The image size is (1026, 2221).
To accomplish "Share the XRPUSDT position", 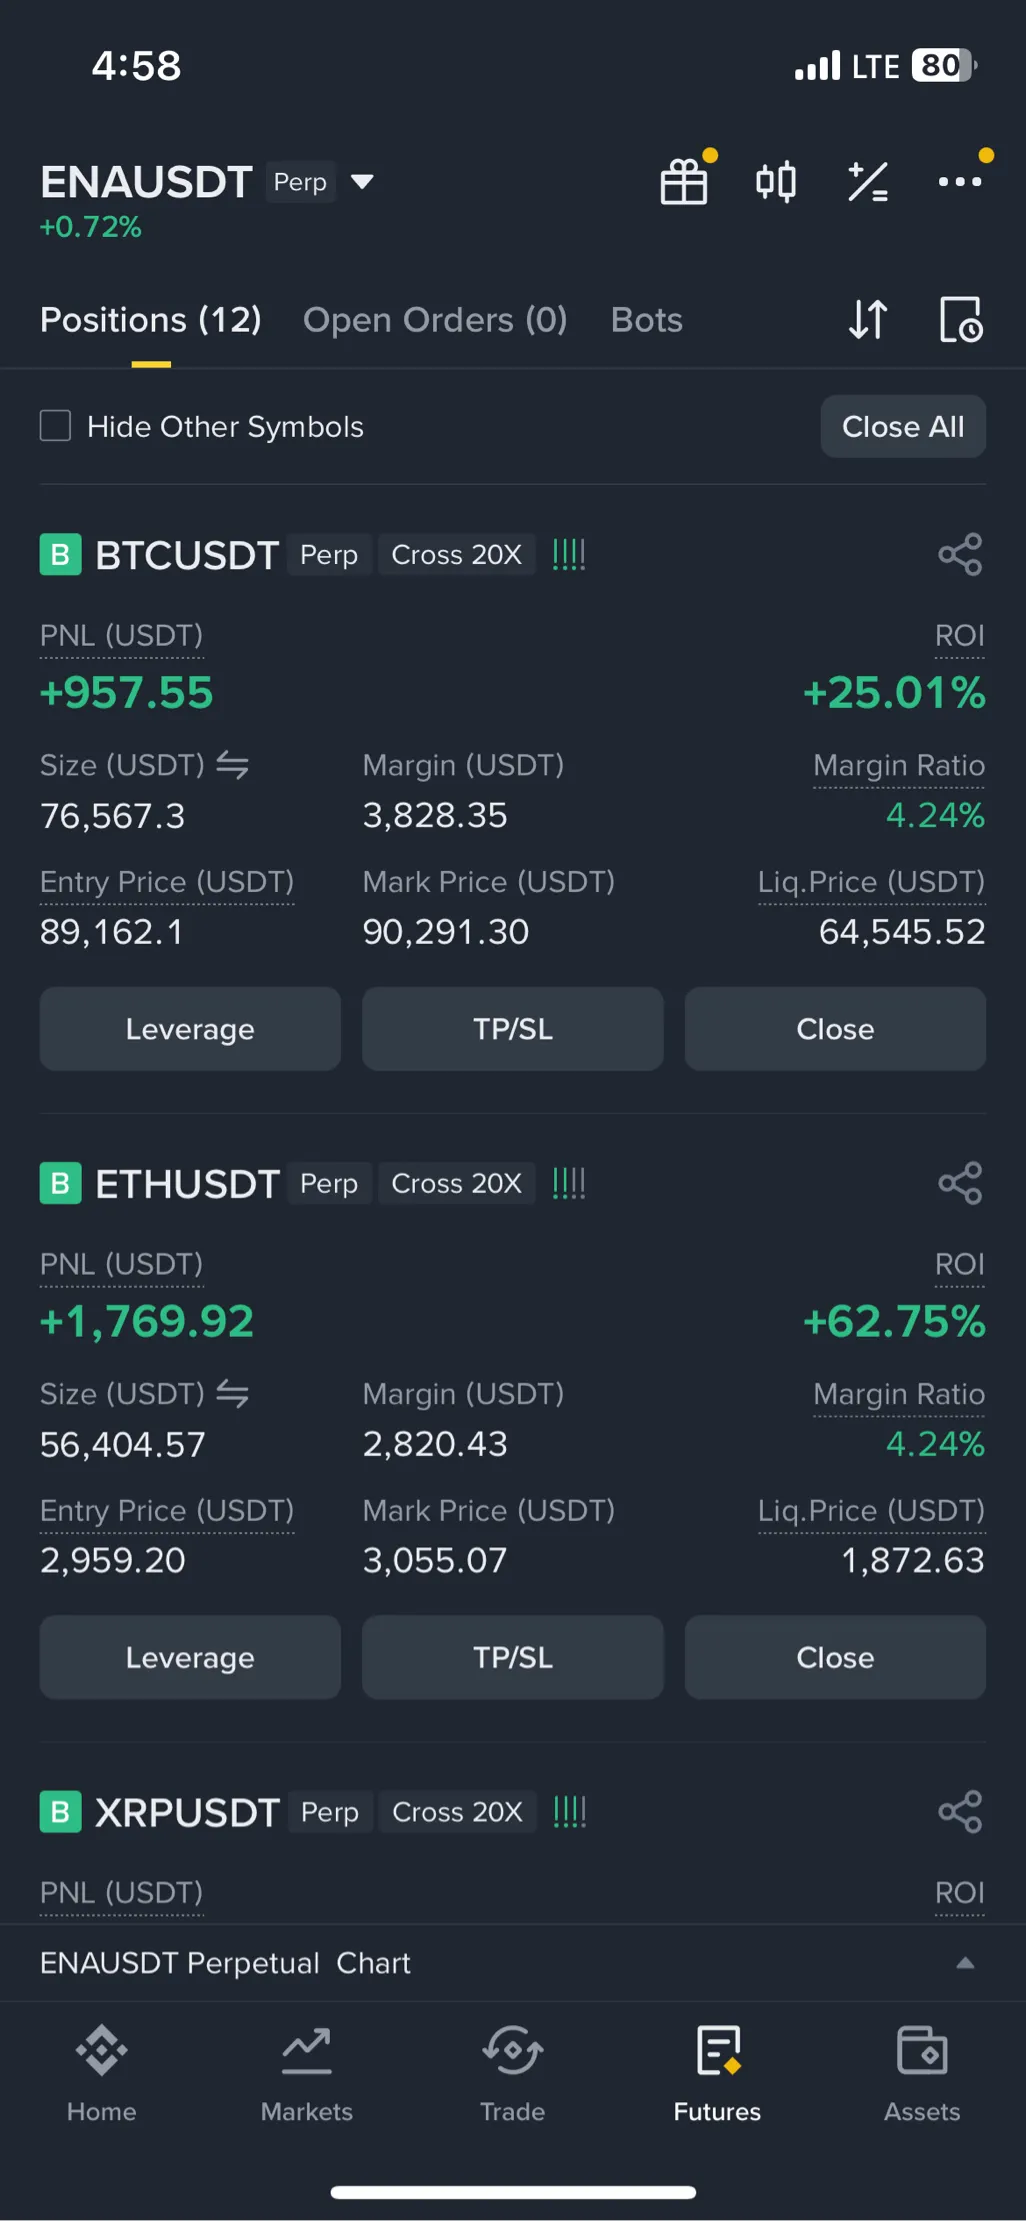I will (x=960, y=1812).
